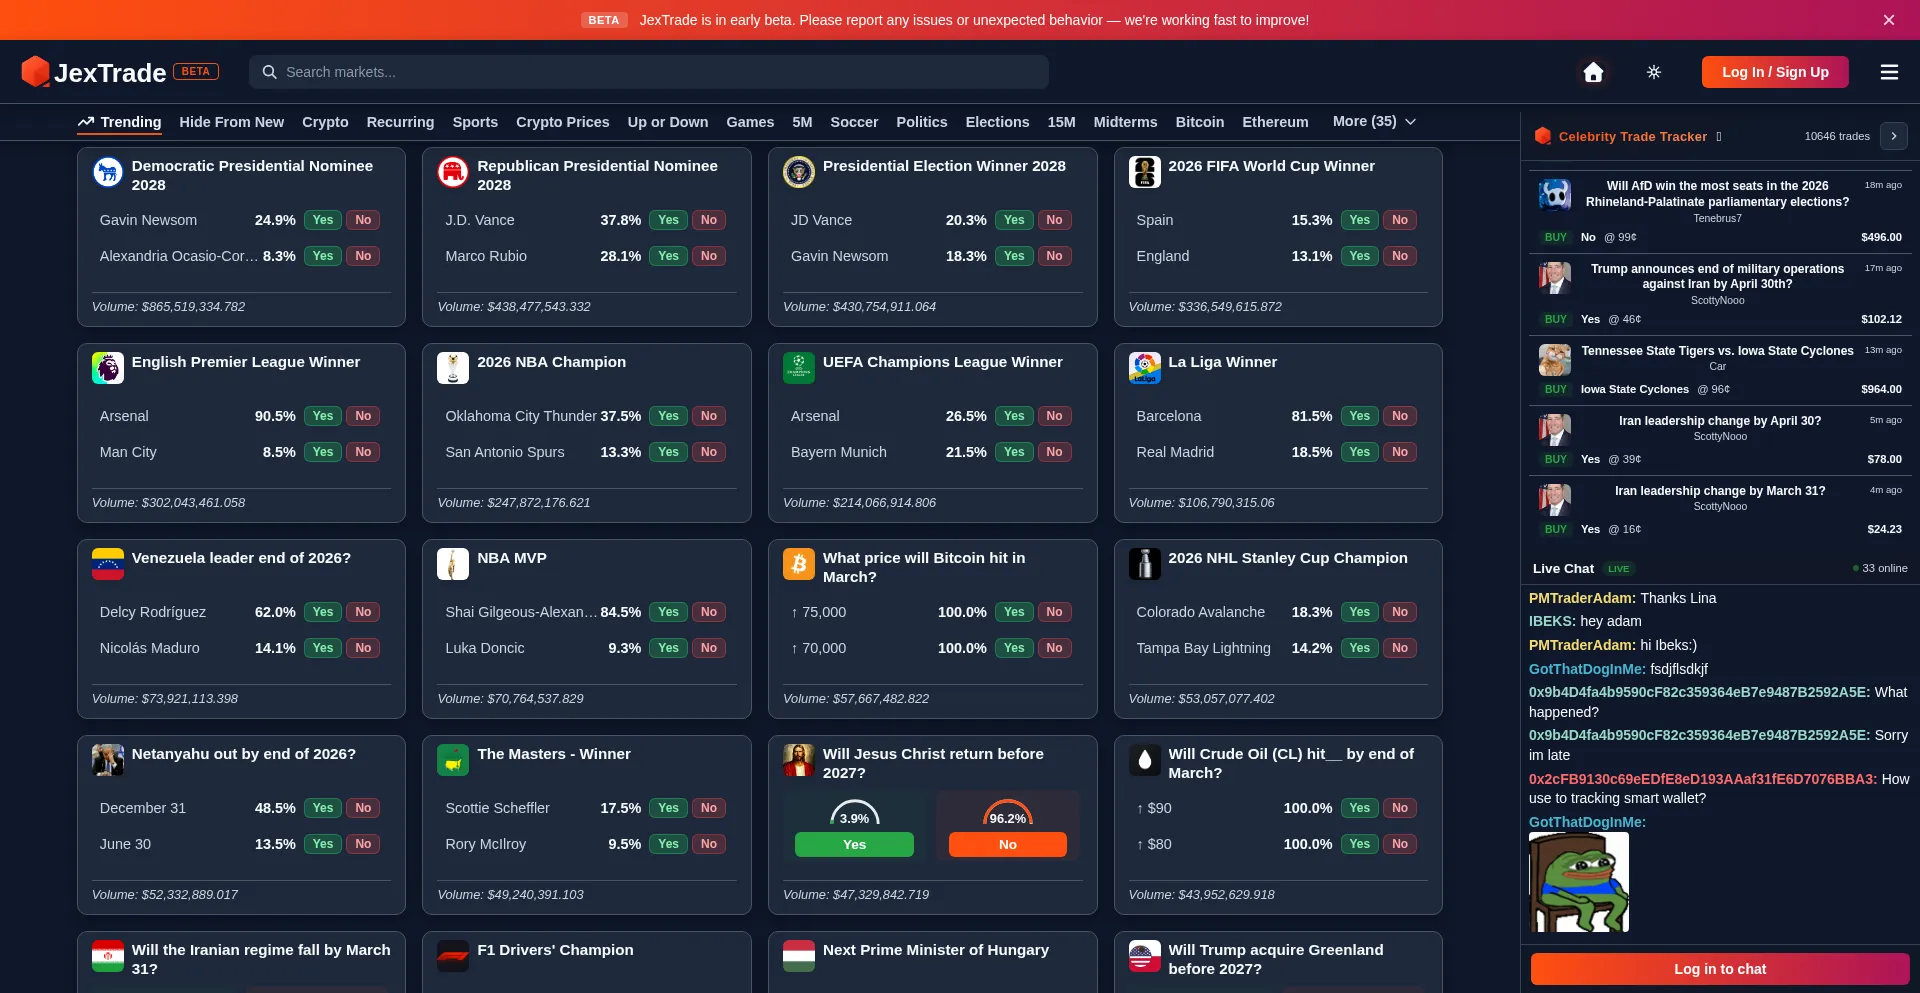1920x993 pixels.
Task: Expand the More (35) categories dropdown
Action: [x=1374, y=121]
